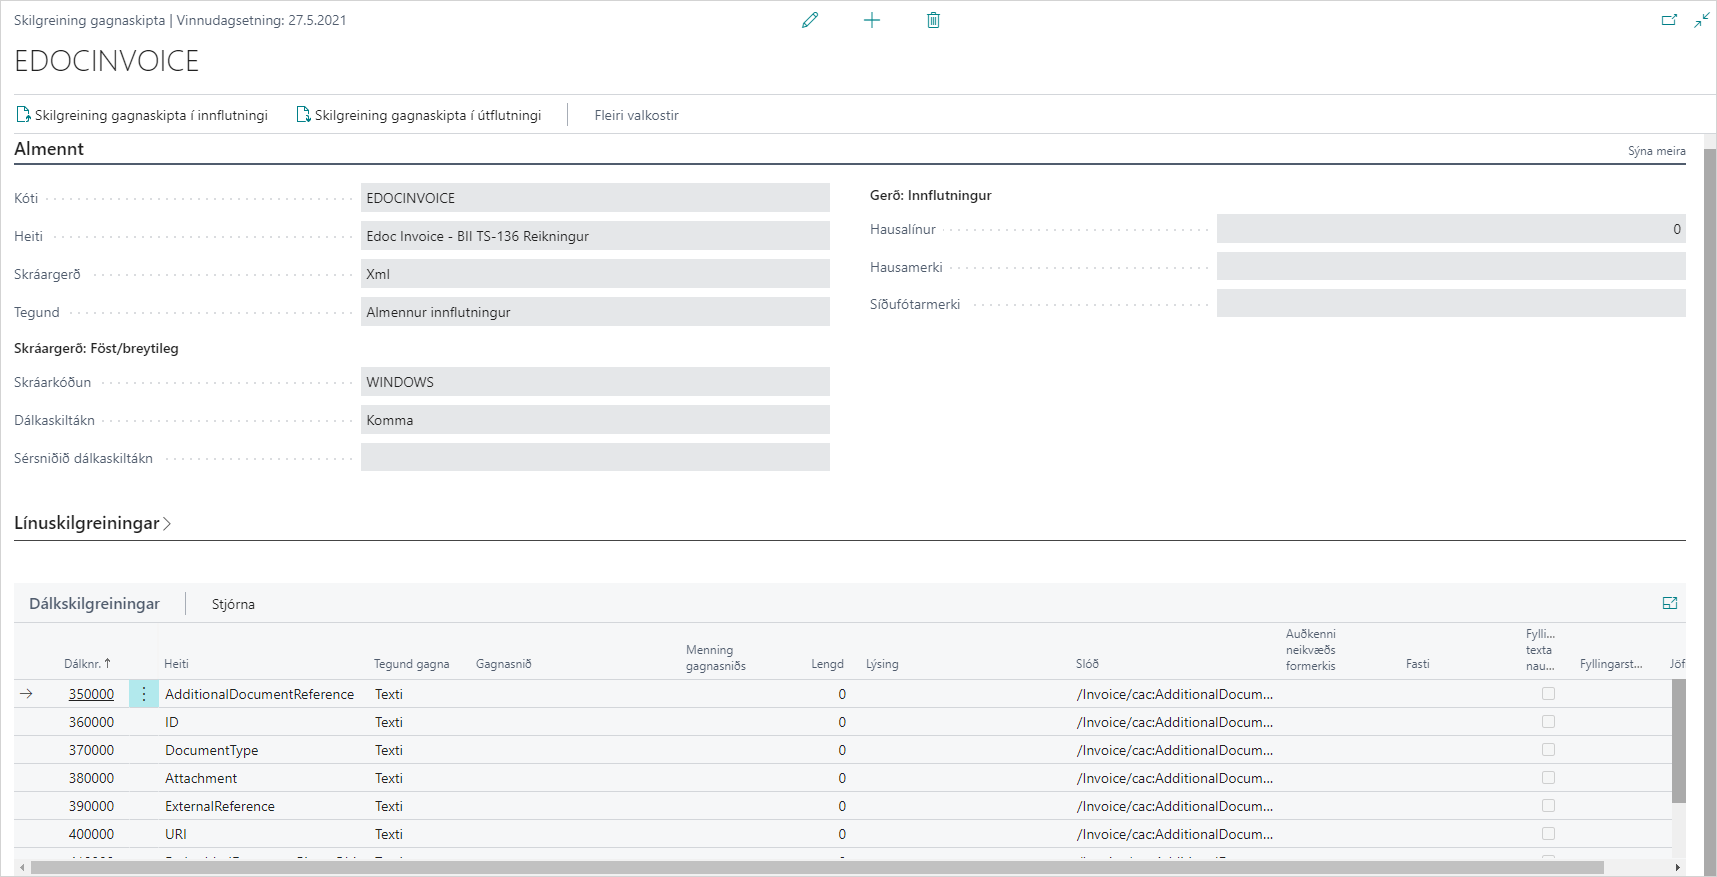Screen dimensions: 1717x877
Task: Toggle checkbox in AdditionalDocumentReference row
Action: (1548, 693)
